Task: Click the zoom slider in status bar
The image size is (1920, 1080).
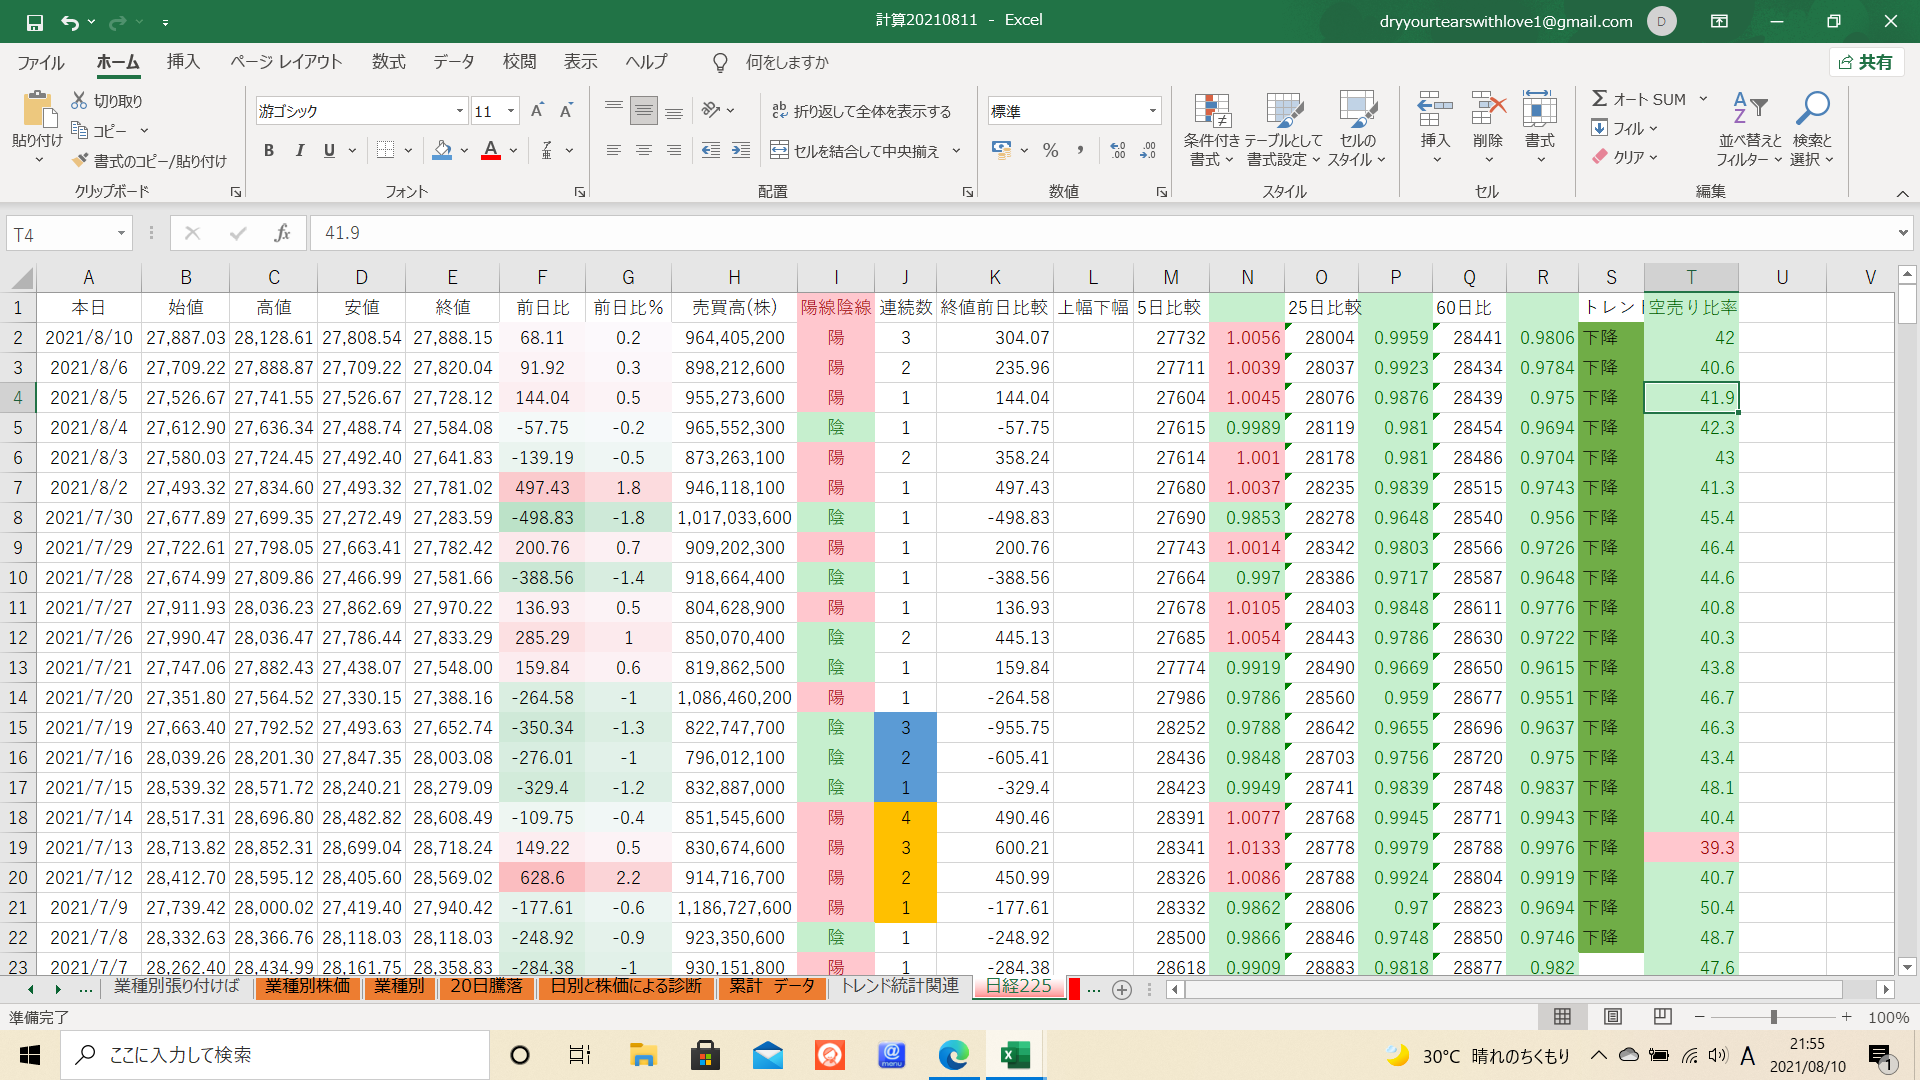Action: click(x=1773, y=1017)
